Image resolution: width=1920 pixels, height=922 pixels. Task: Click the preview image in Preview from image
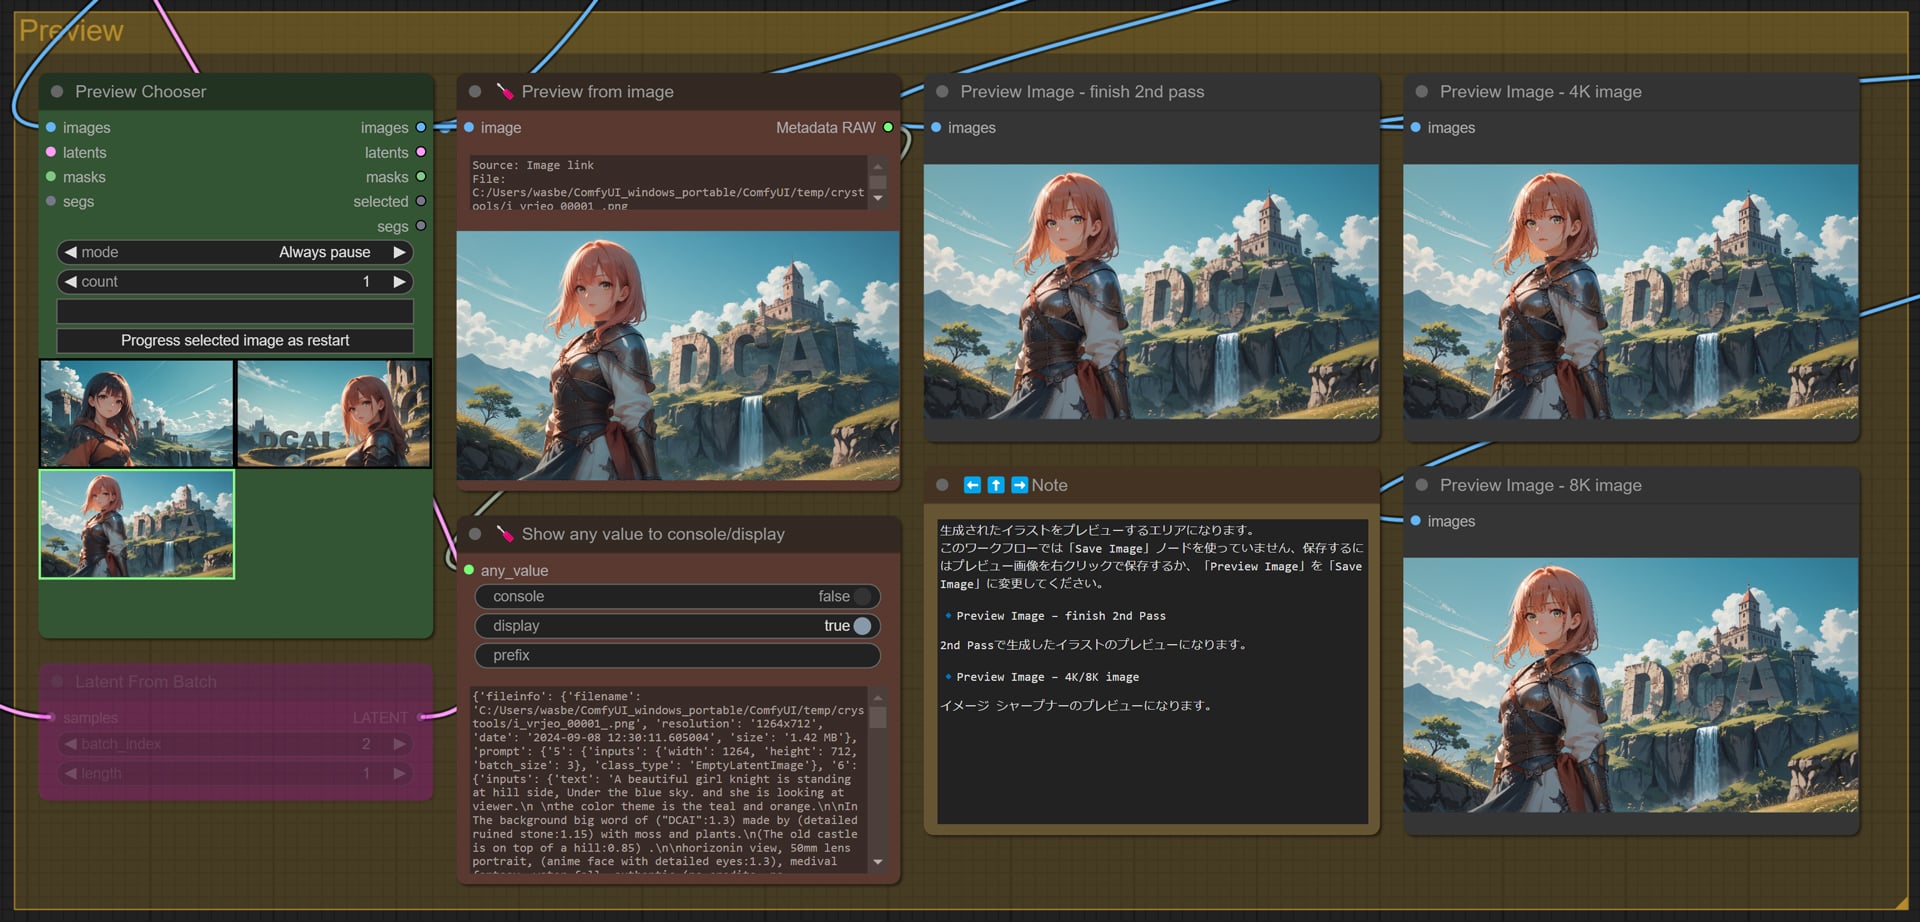[x=678, y=356]
